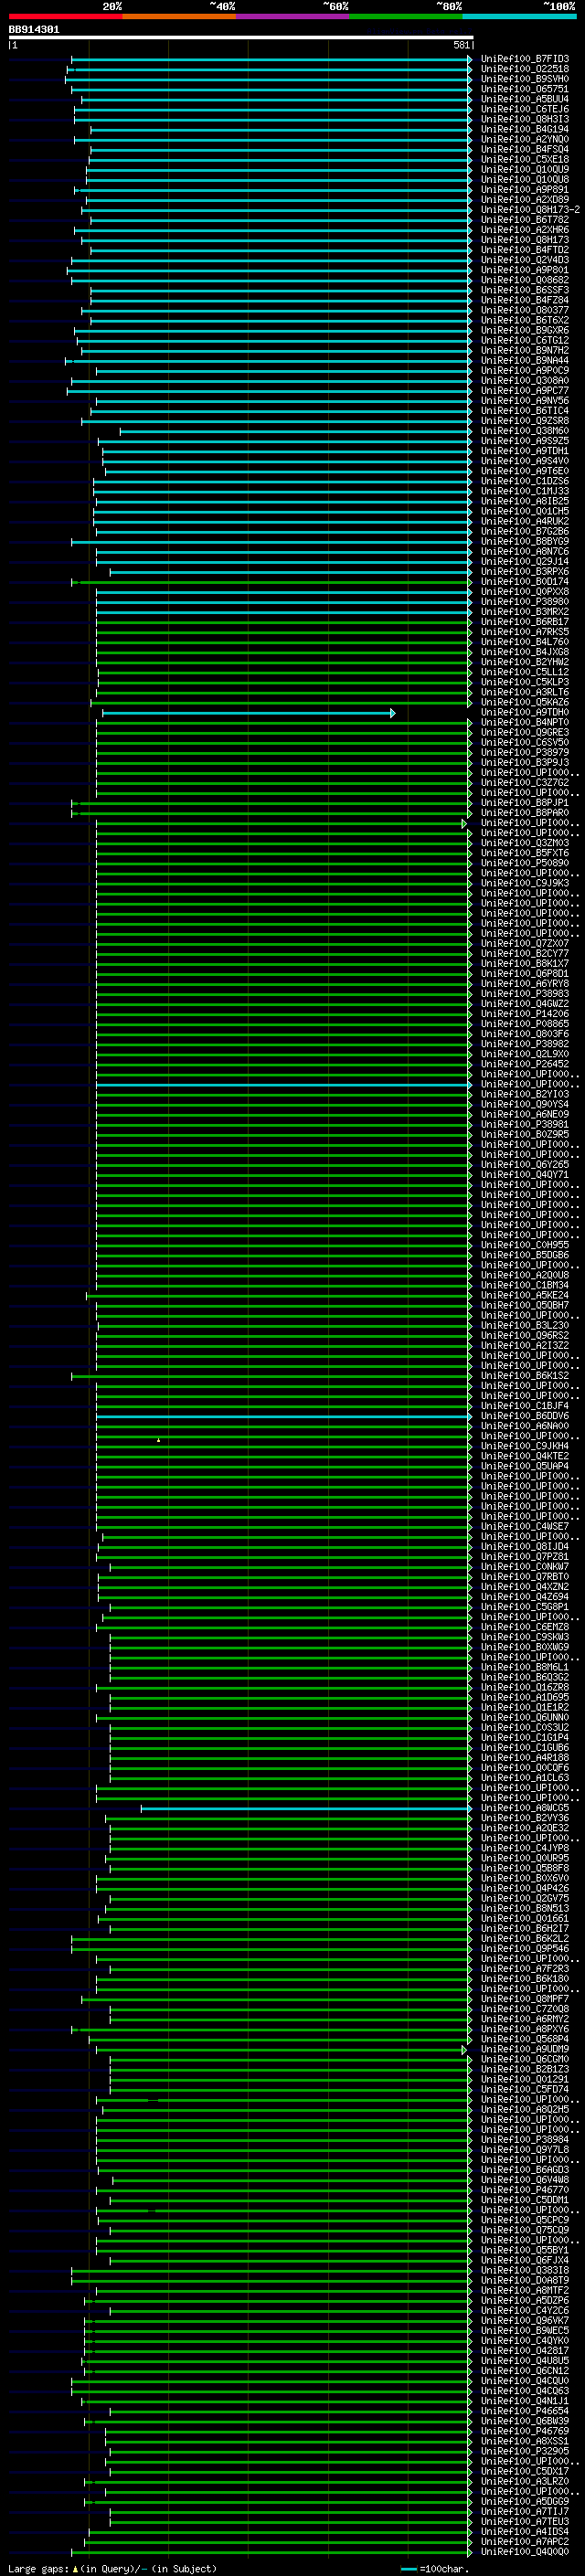Click the UniRef100_B6T782 hit label

[524, 221]
